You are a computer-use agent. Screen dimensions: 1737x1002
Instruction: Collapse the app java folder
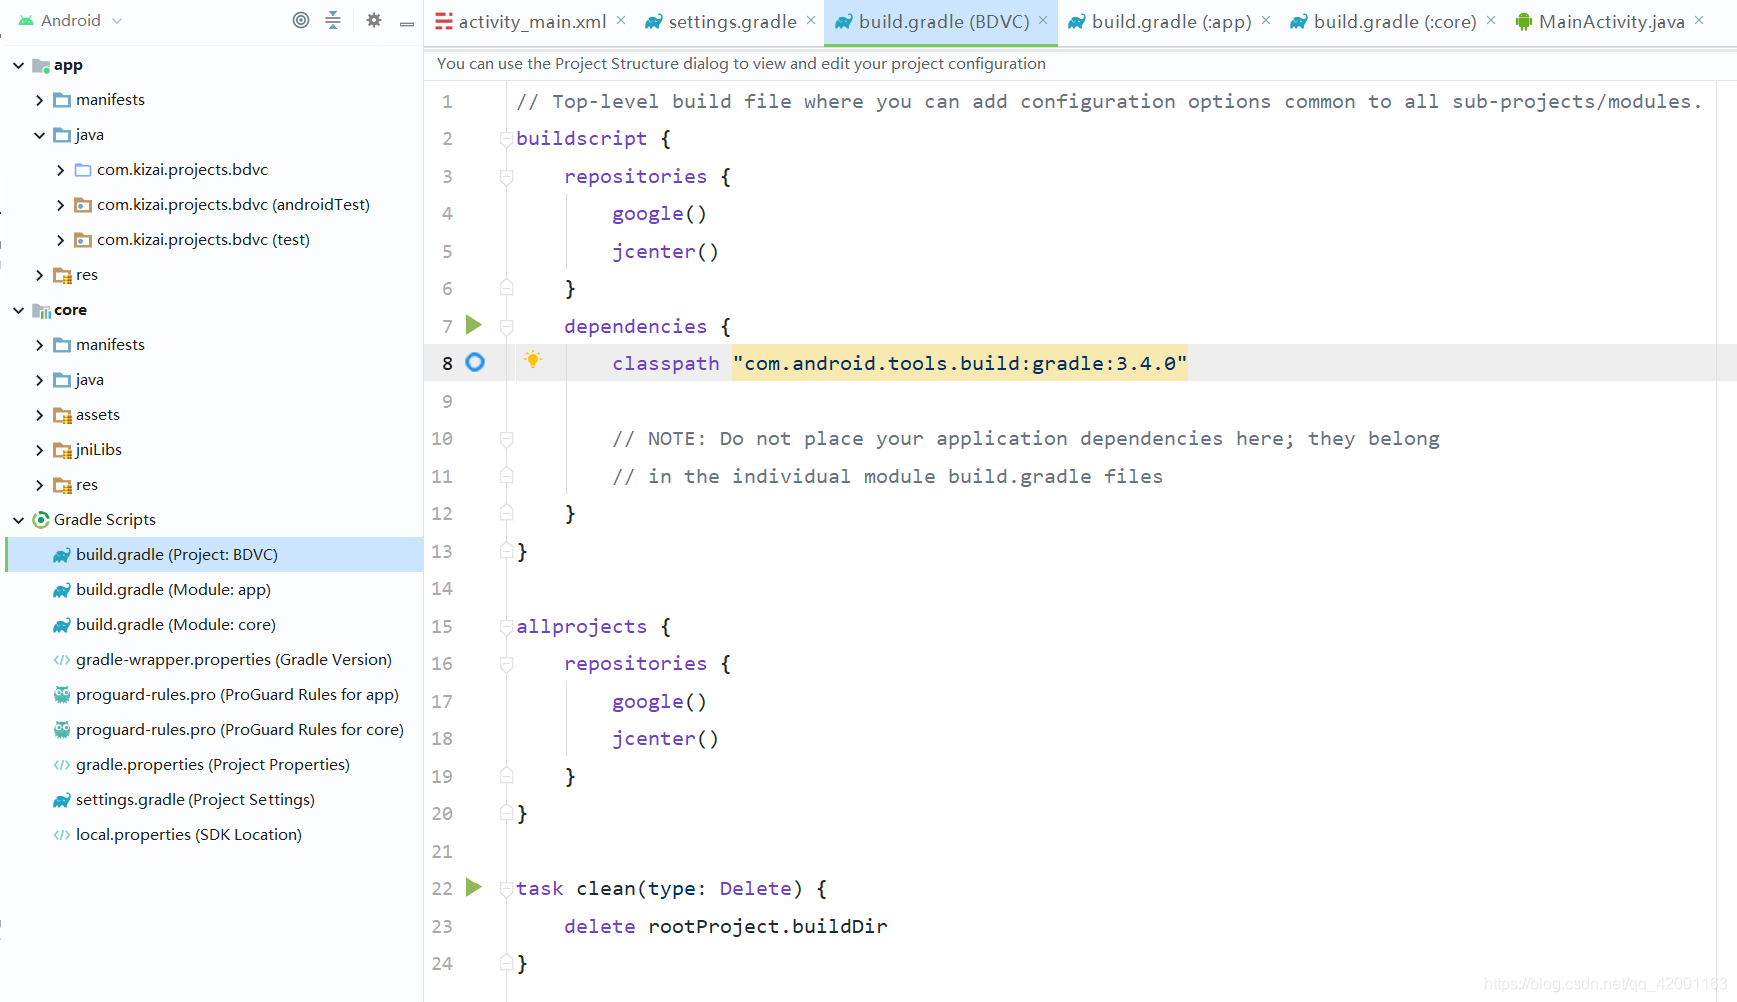(x=39, y=135)
